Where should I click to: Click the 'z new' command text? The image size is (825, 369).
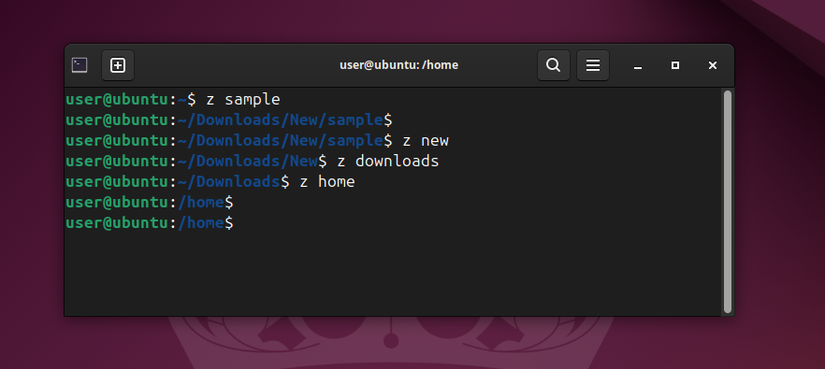pyautogui.click(x=426, y=141)
